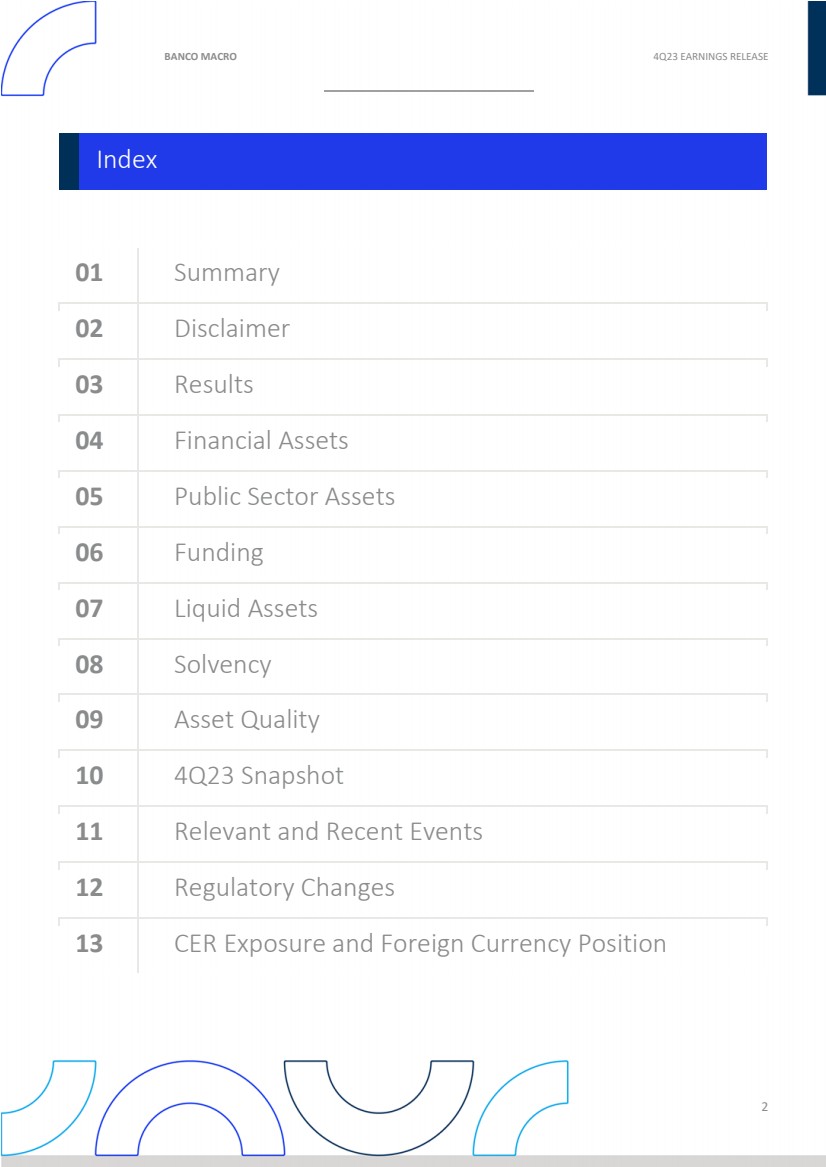This screenshot has height=1167, width=826.
Task: Open the Summary index entry
Action: tap(227, 273)
